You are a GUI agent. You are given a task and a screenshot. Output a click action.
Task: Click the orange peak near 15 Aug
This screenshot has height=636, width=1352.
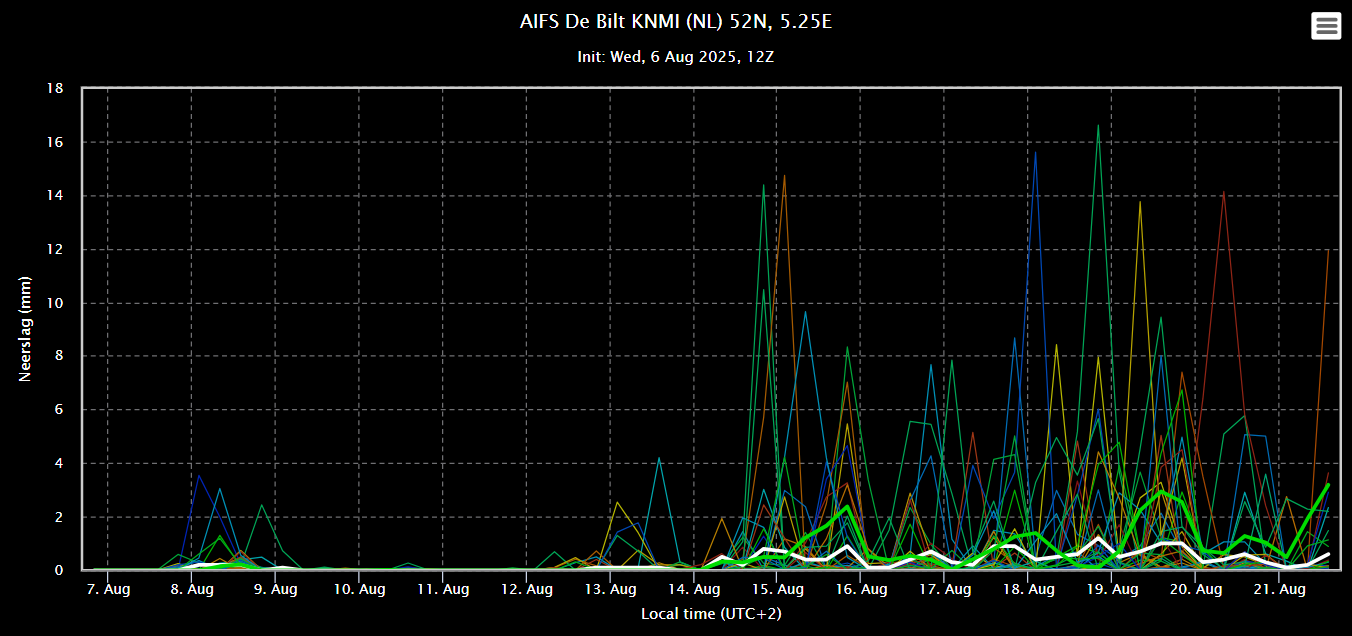pyautogui.click(x=784, y=176)
